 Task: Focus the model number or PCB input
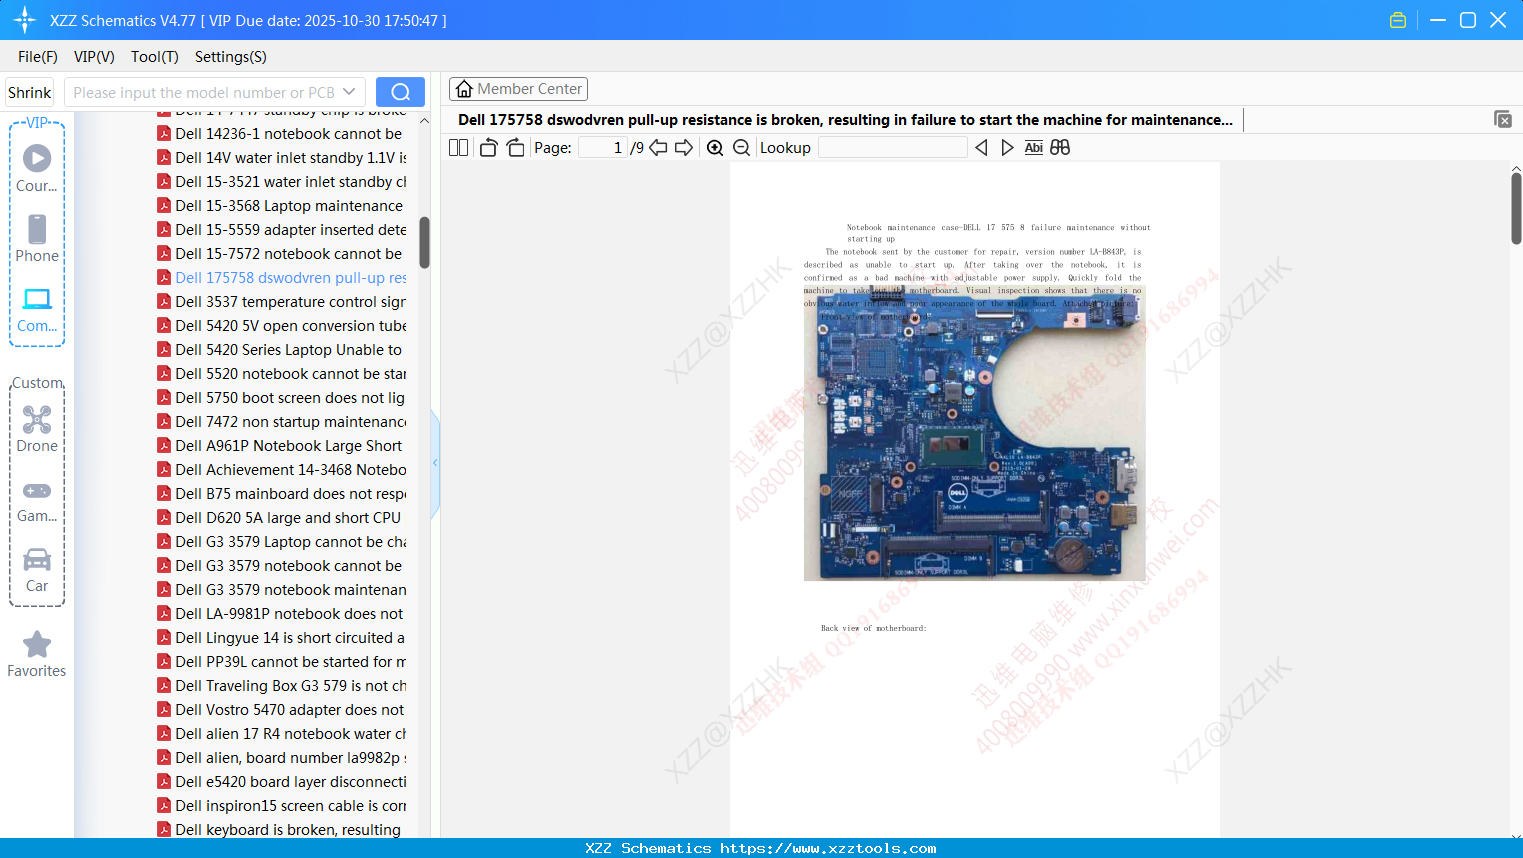tap(204, 92)
